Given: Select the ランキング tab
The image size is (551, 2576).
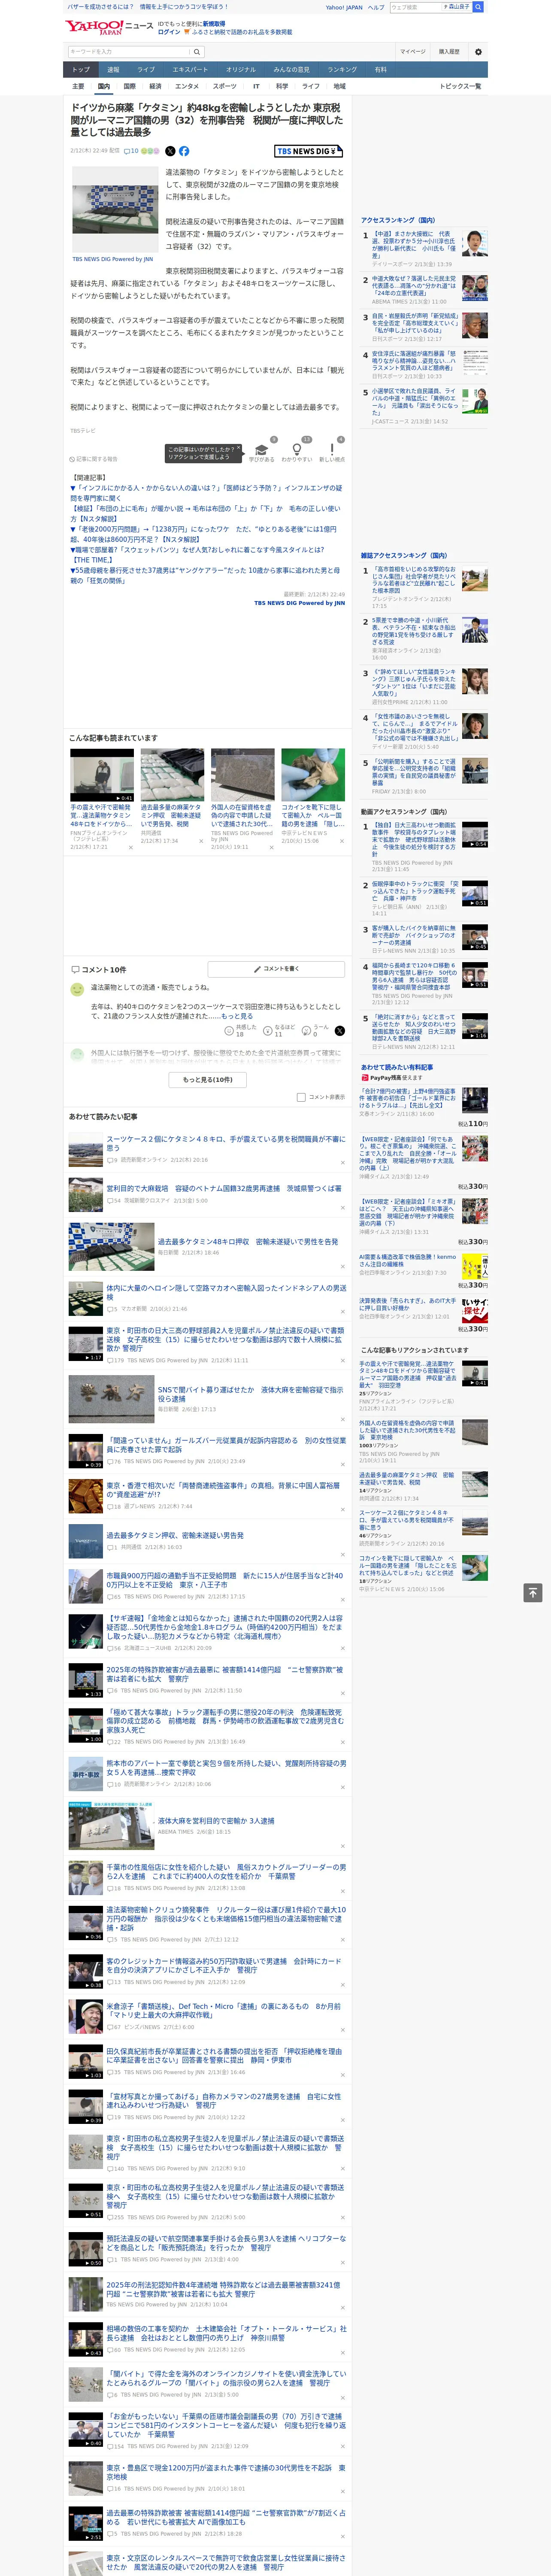Looking at the screenshot, I should point(342,69).
